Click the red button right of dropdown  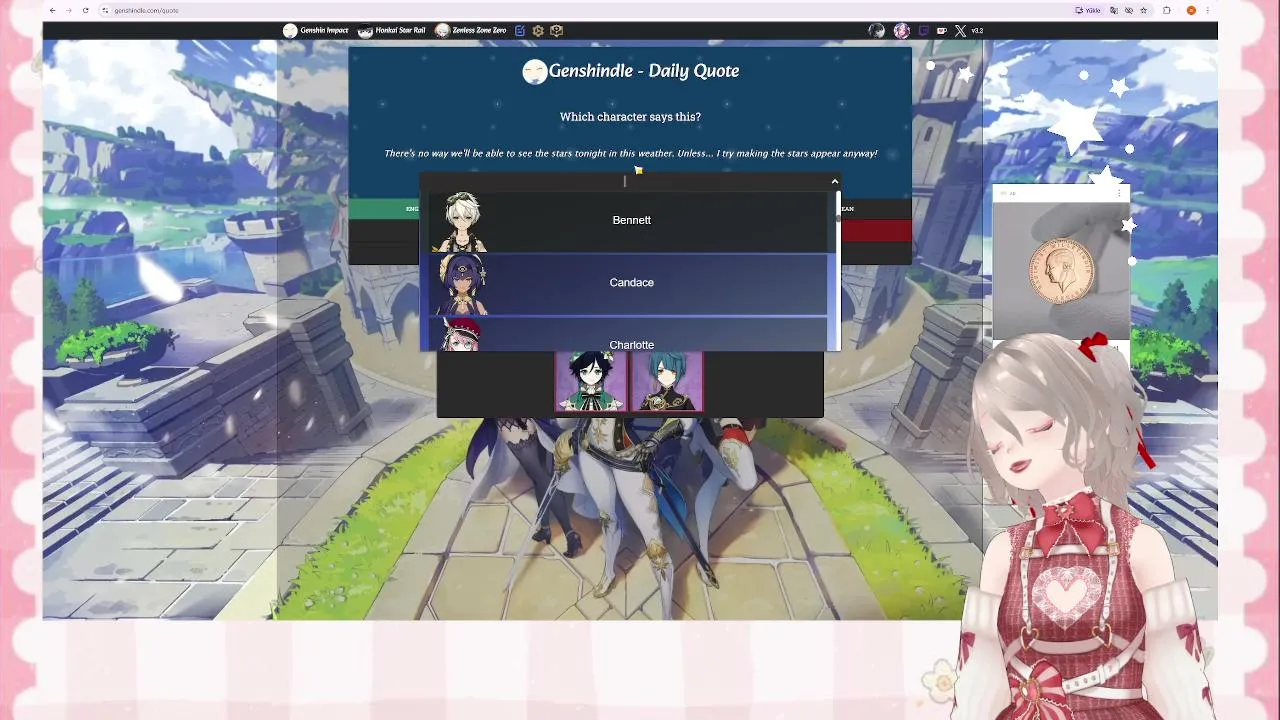[876, 231]
